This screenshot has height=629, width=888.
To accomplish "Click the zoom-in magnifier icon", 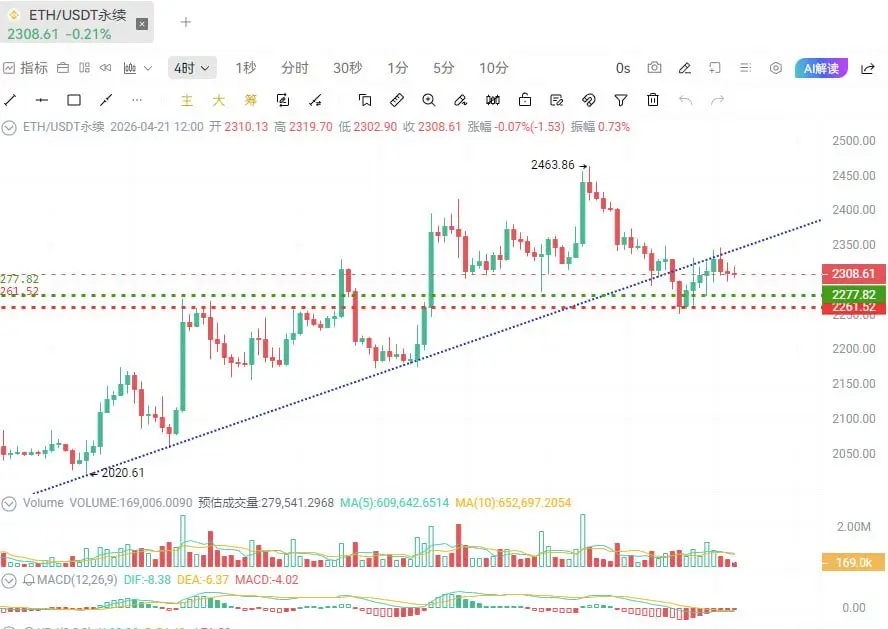I will click(x=429, y=100).
